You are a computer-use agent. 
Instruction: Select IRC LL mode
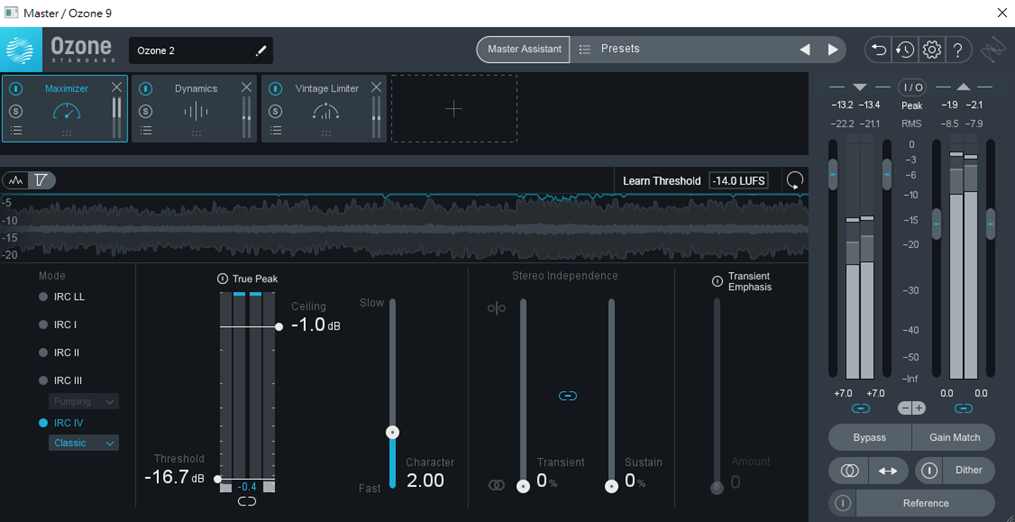coord(62,297)
